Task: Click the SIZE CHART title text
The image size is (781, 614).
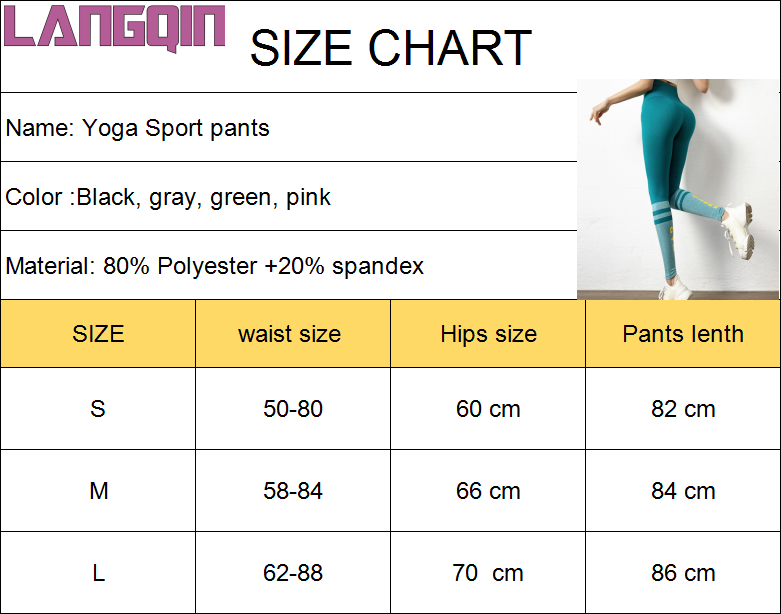Action: click(390, 49)
